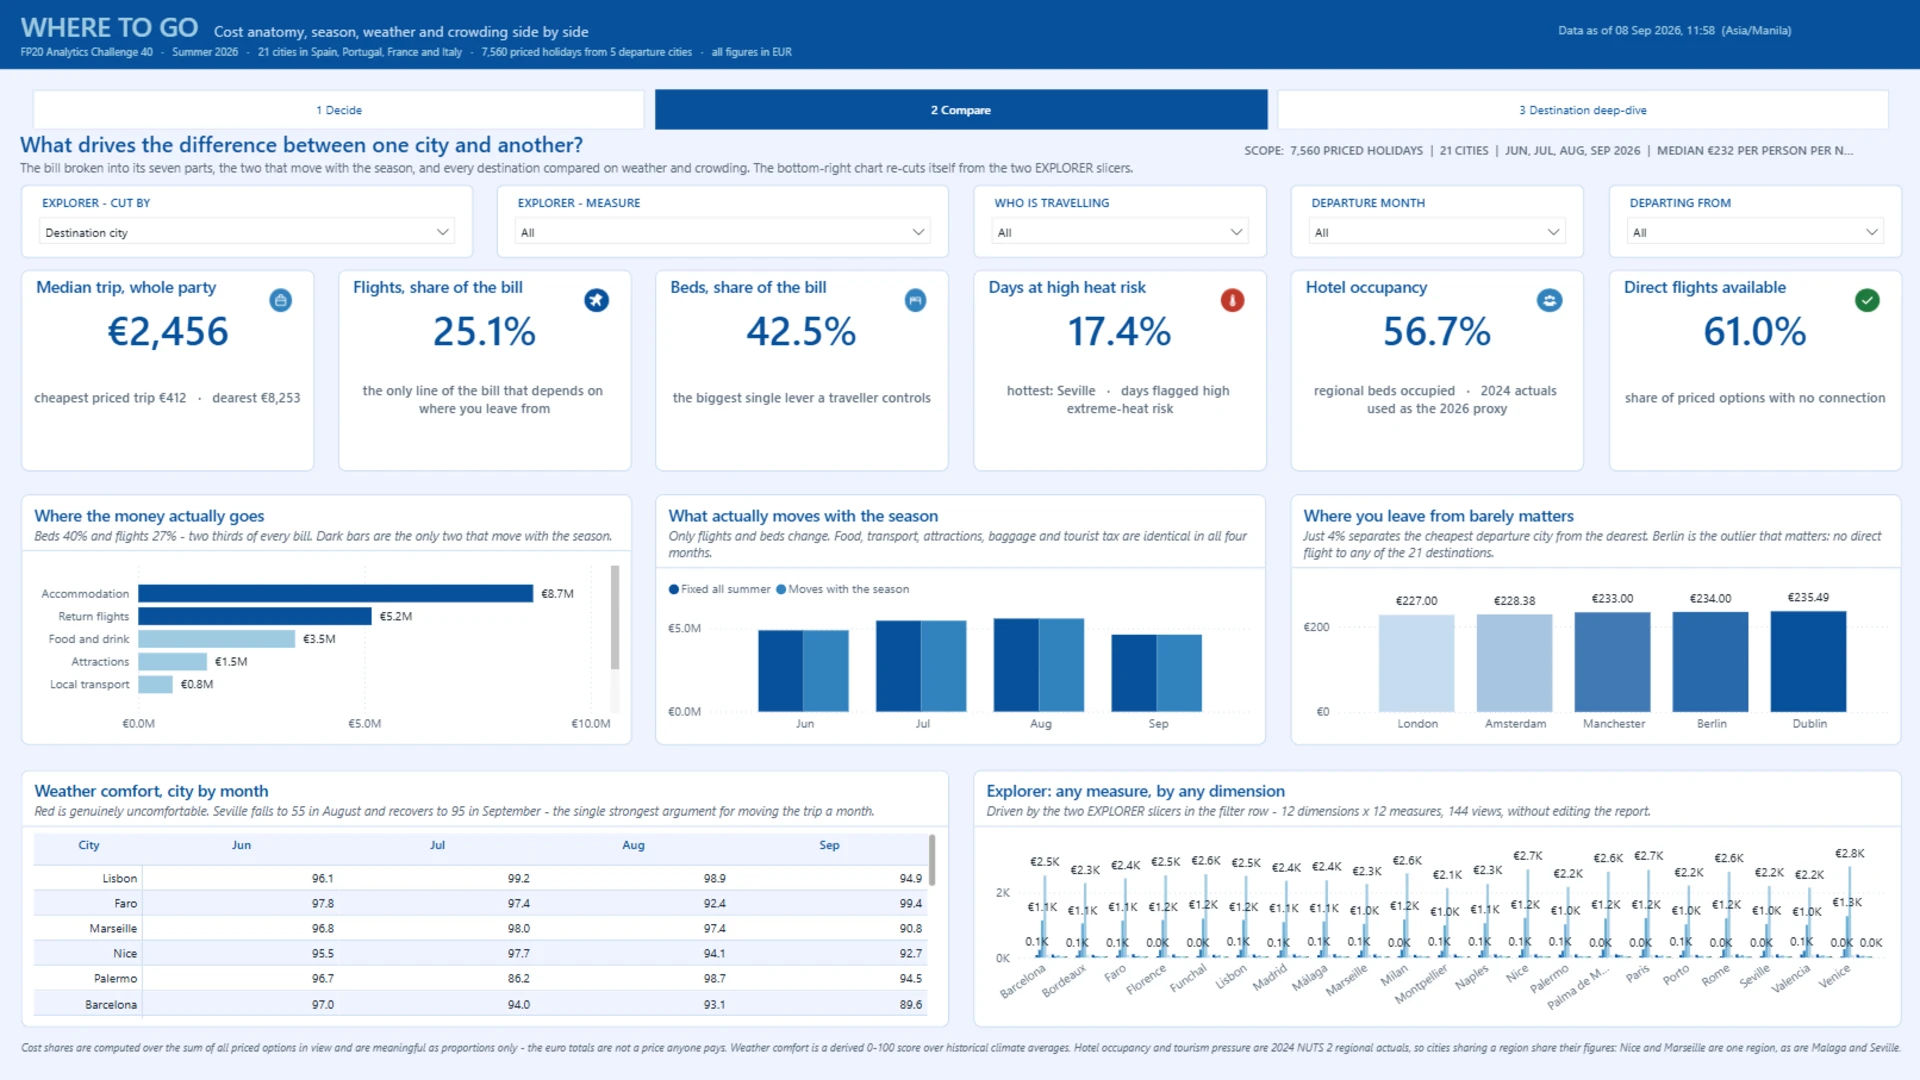Click the red thermometer icon on heat risk card

[1232, 300]
